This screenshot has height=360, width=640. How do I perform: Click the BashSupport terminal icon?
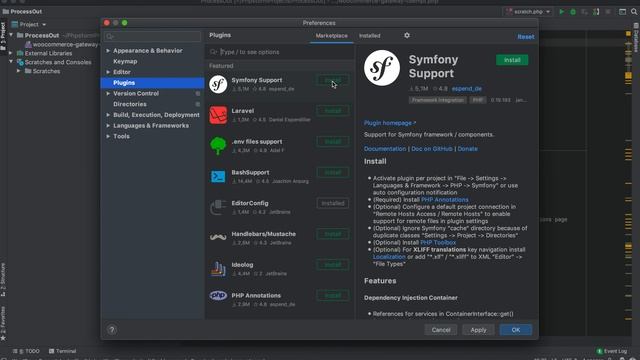coord(218,176)
